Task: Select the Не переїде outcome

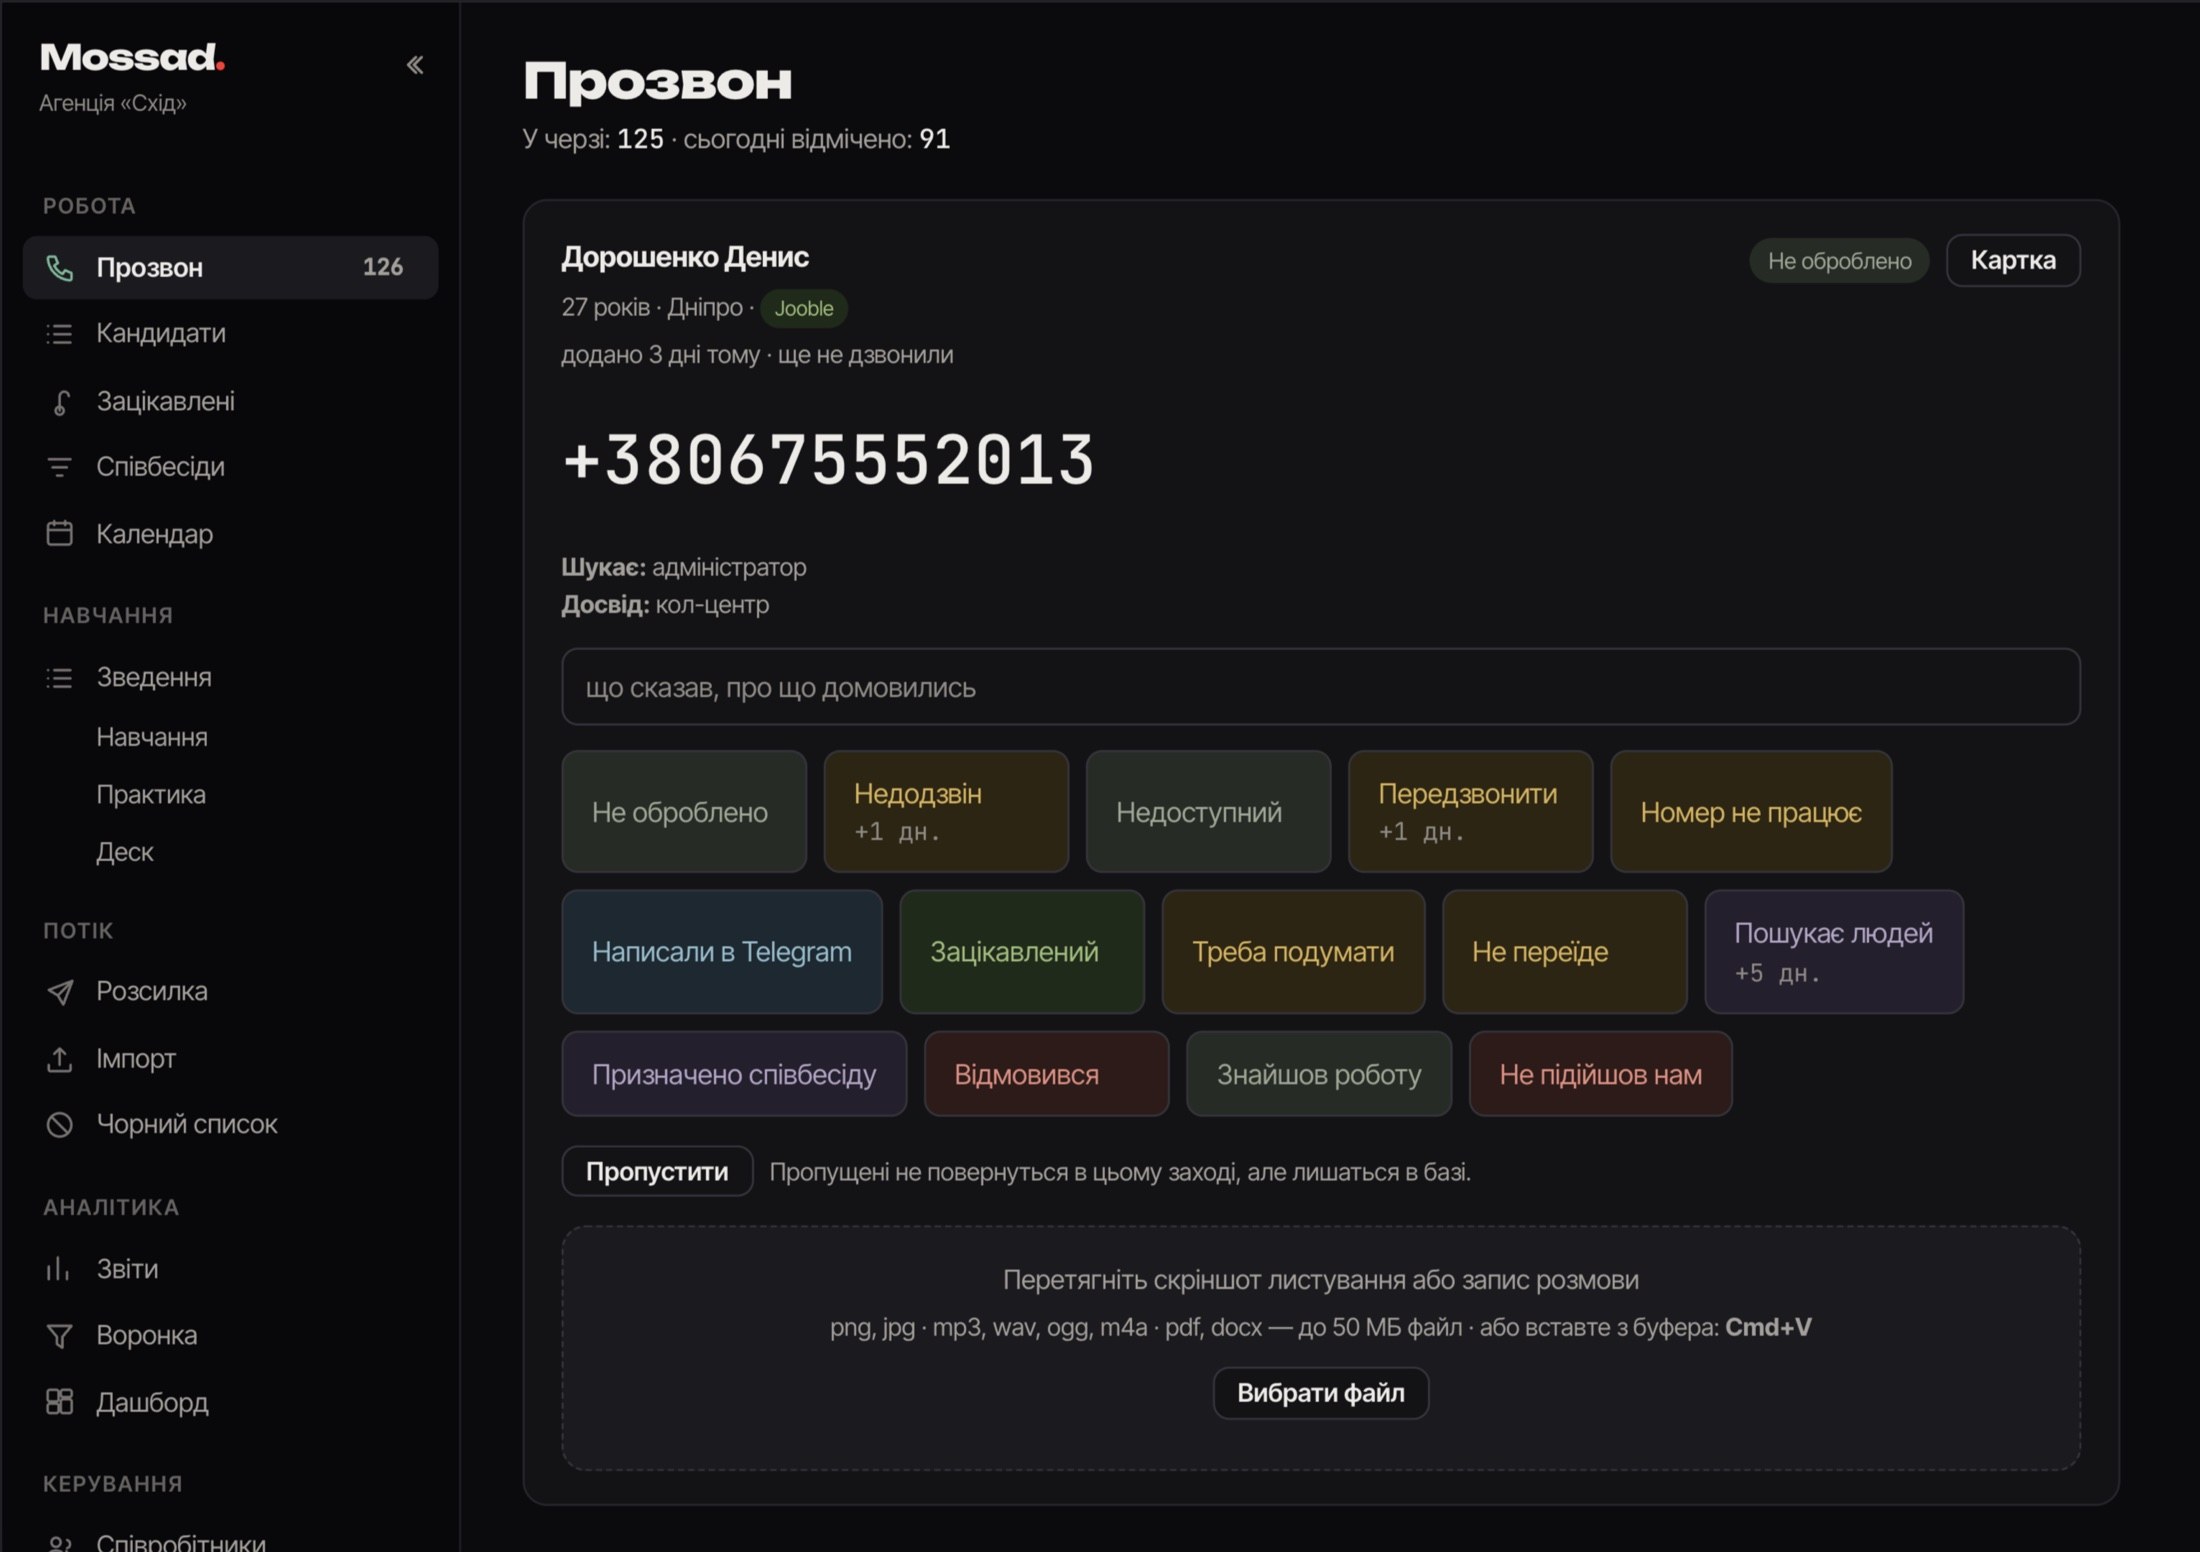Action: tap(1565, 952)
